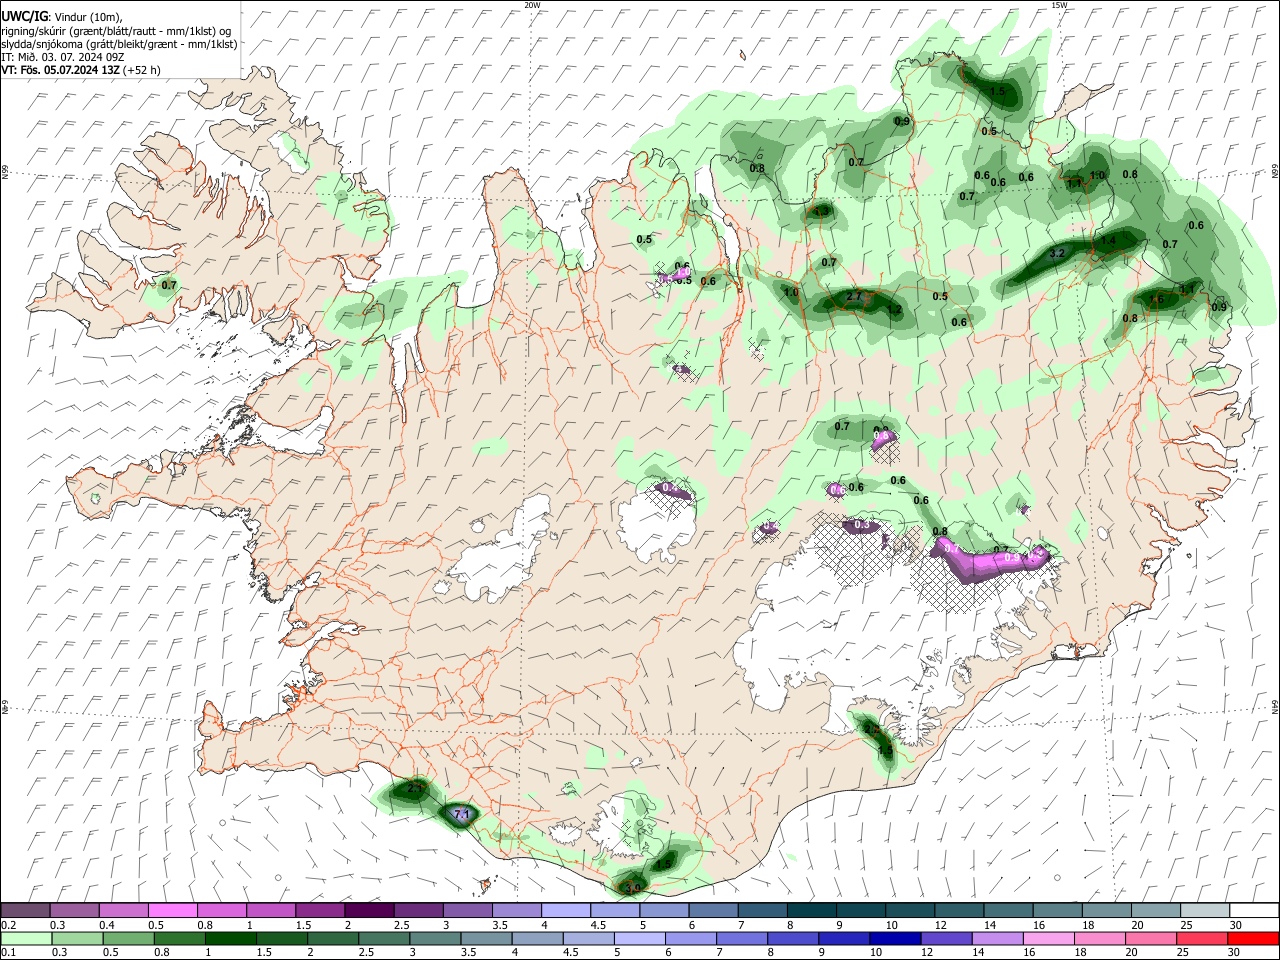Select the deep blue 10 swatch in lower legend
This screenshot has height=960, width=1280.
click(x=893, y=938)
